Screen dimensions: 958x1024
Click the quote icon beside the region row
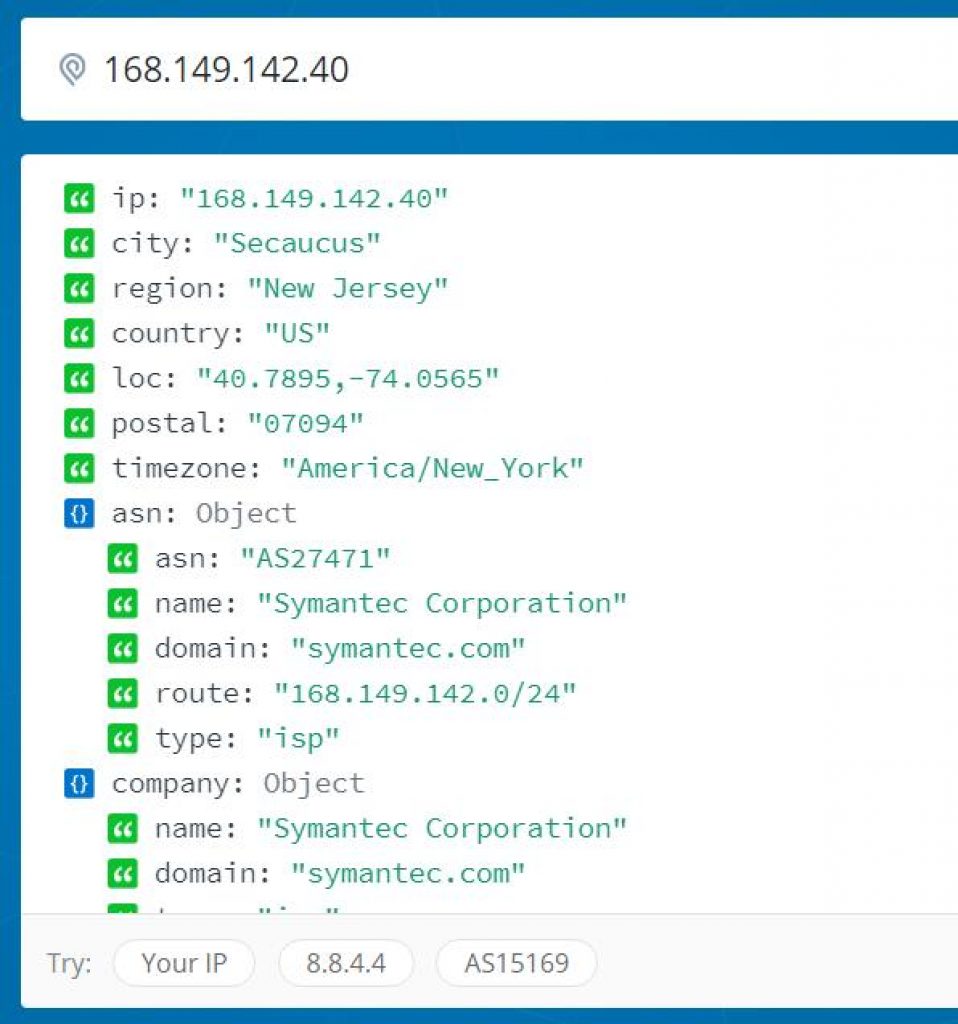pos(79,289)
